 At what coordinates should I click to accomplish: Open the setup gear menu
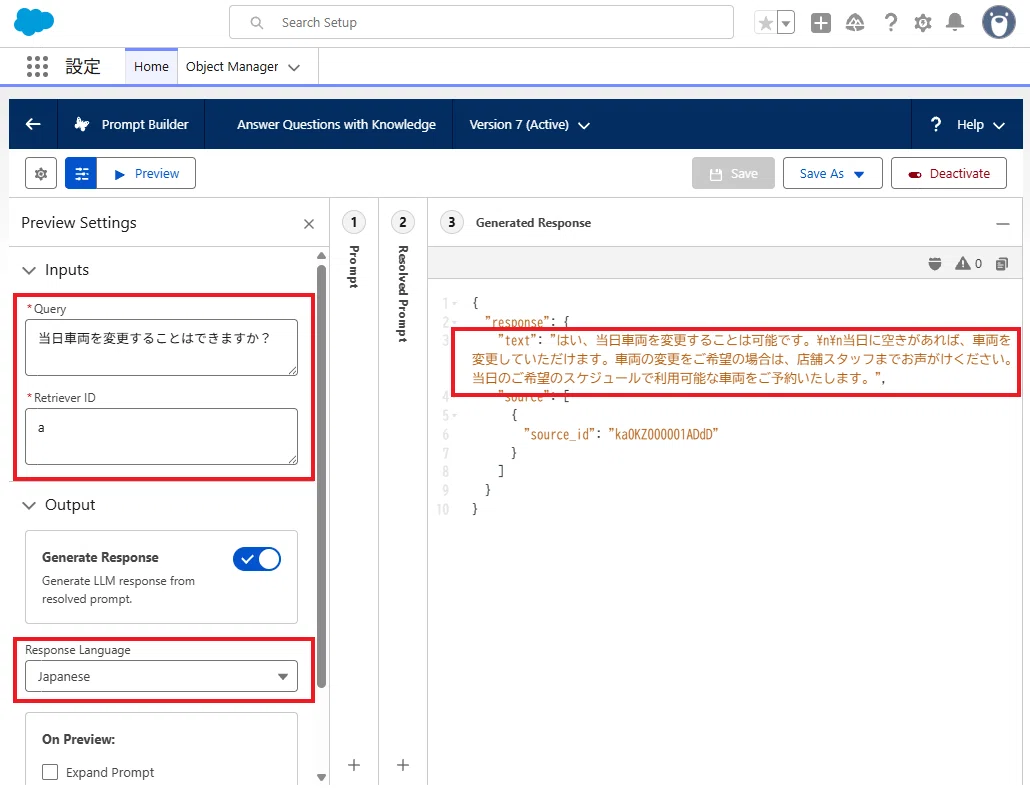tap(922, 24)
